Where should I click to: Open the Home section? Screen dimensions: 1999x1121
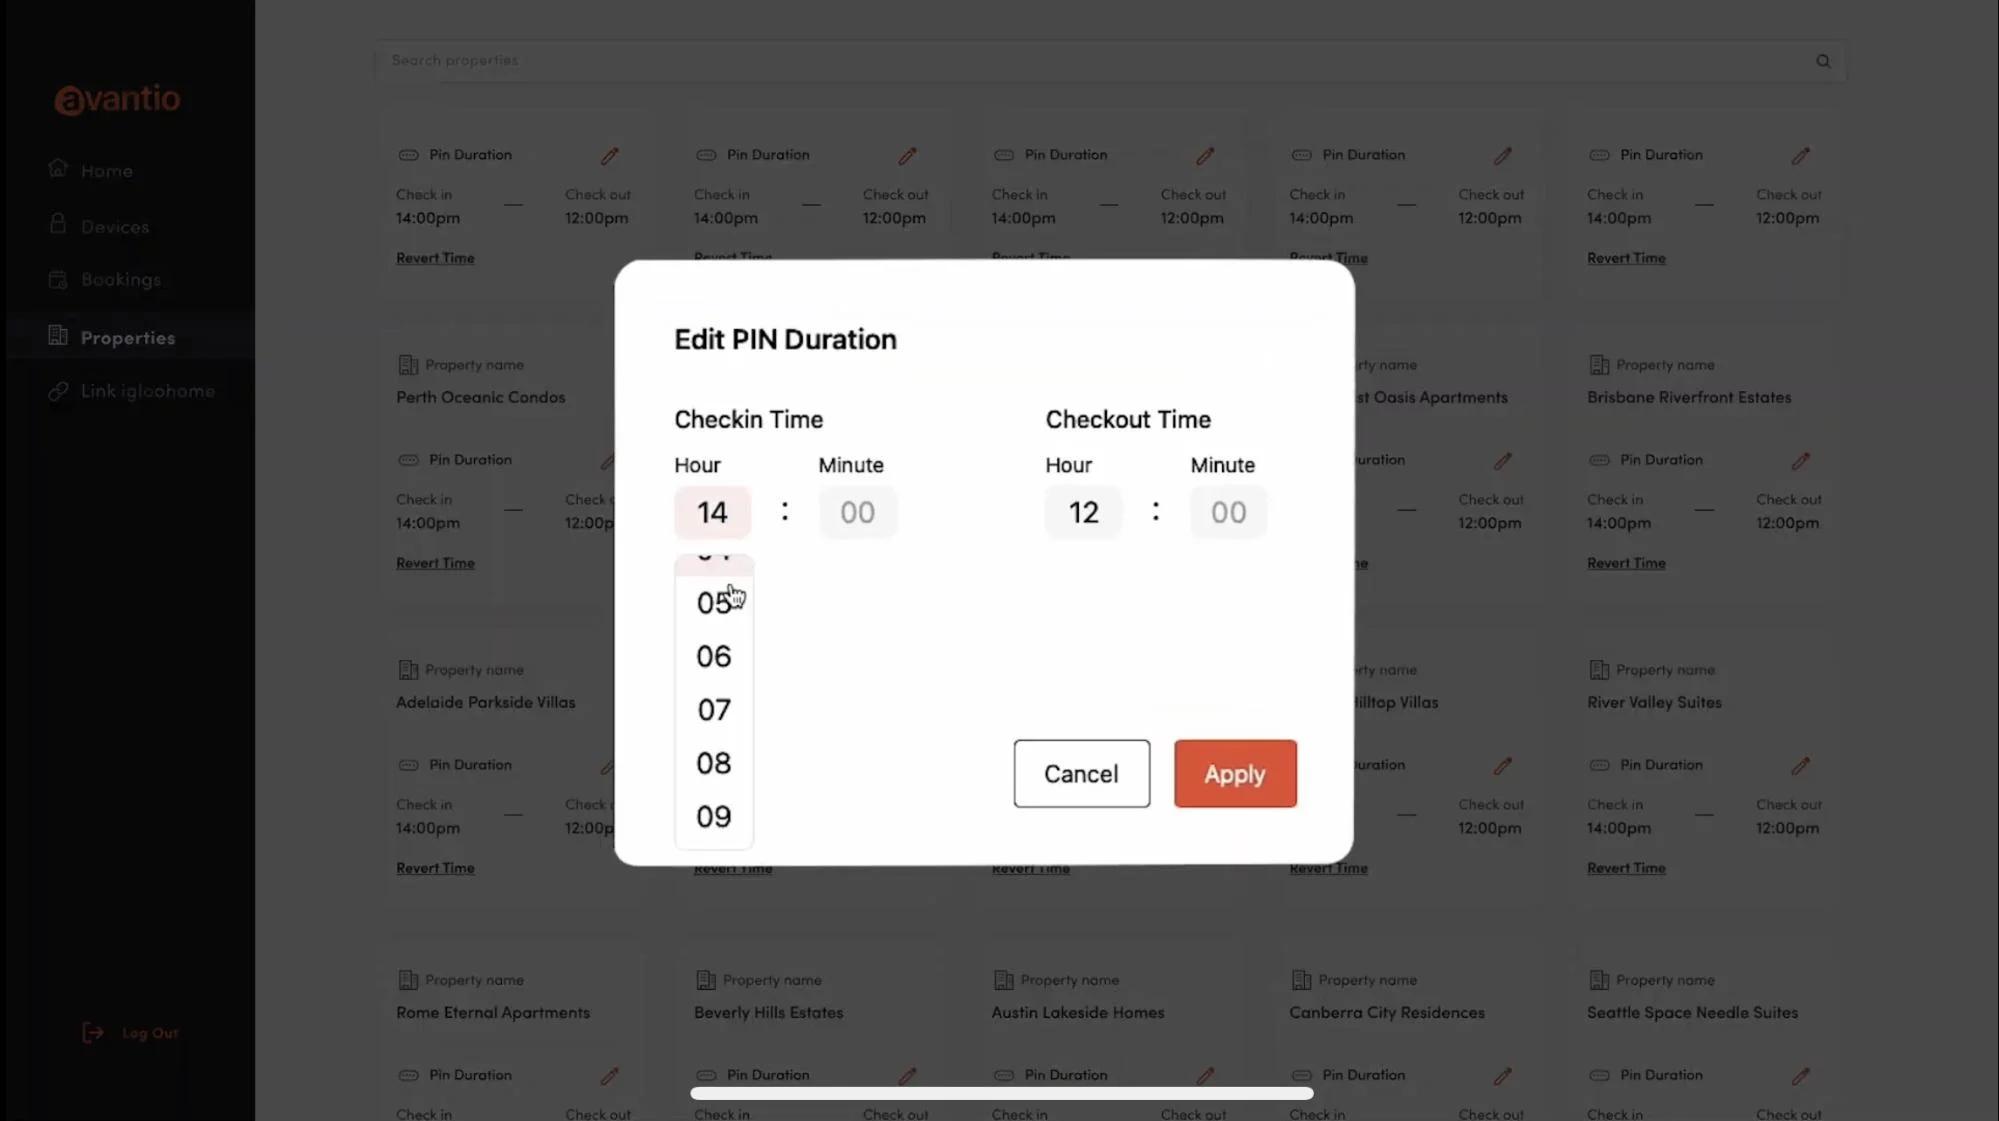click(x=106, y=169)
